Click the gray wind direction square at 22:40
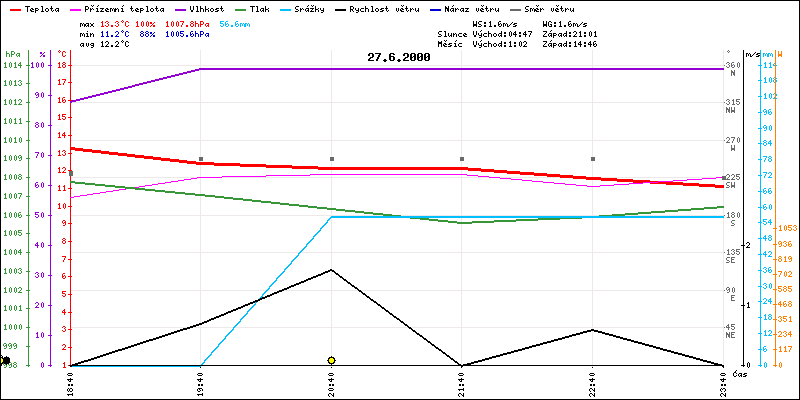 [x=593, y=159]
